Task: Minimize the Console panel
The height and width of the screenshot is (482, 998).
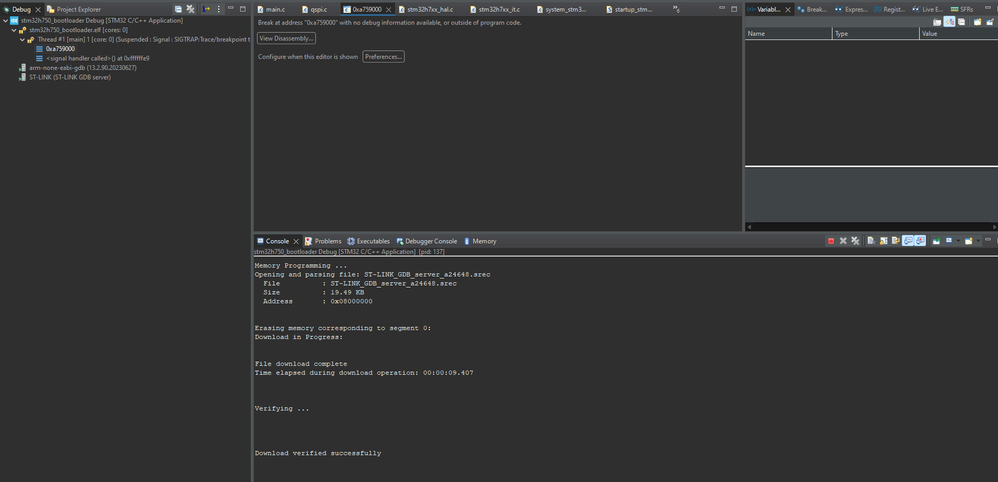Action: [x=988, y=239]
